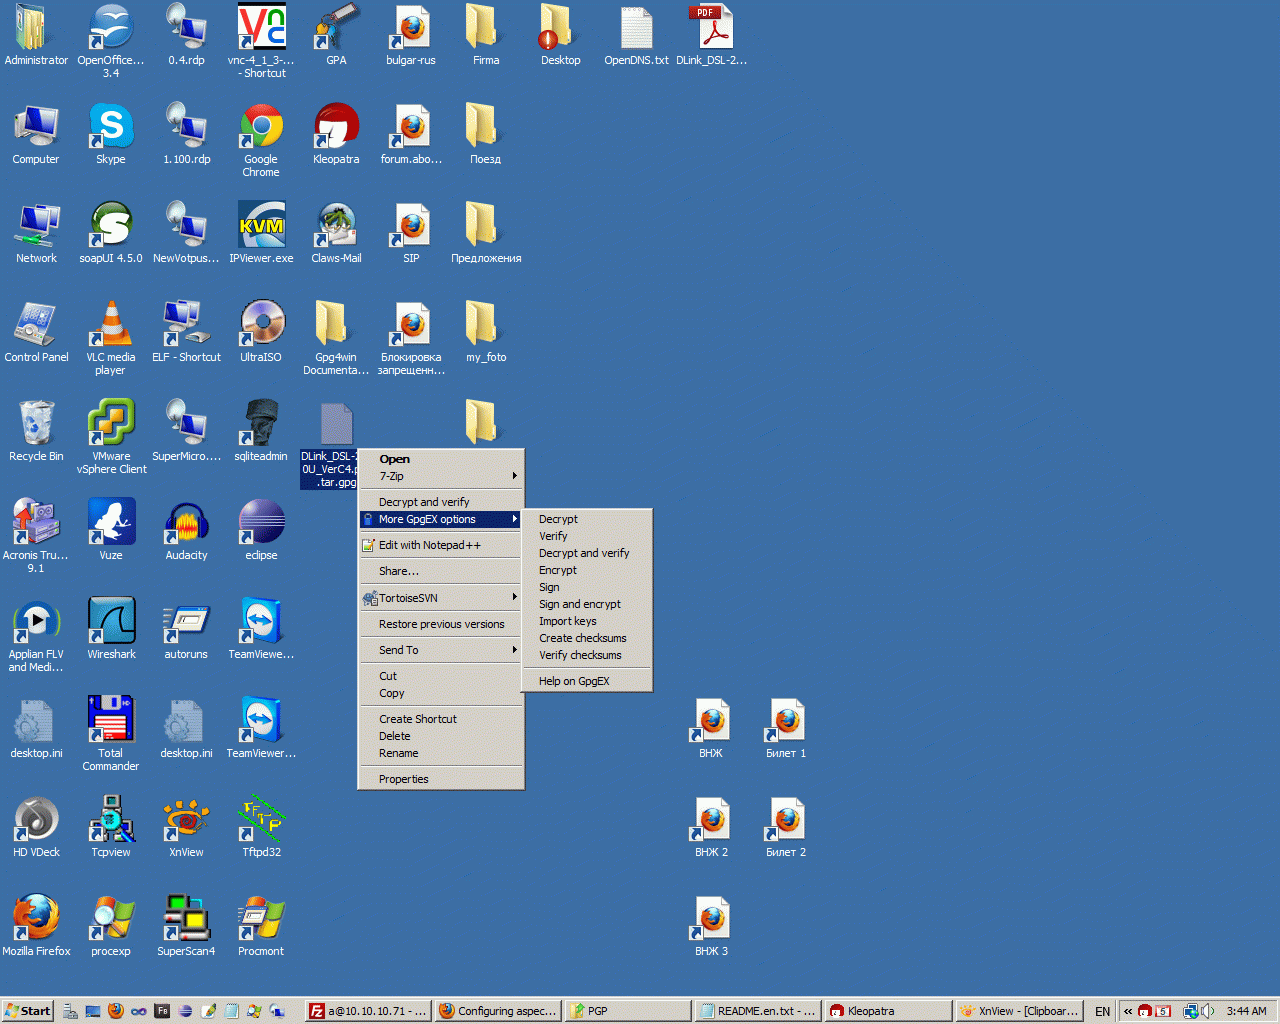Select the Tftpd32 desktop icon

point(261,827)
